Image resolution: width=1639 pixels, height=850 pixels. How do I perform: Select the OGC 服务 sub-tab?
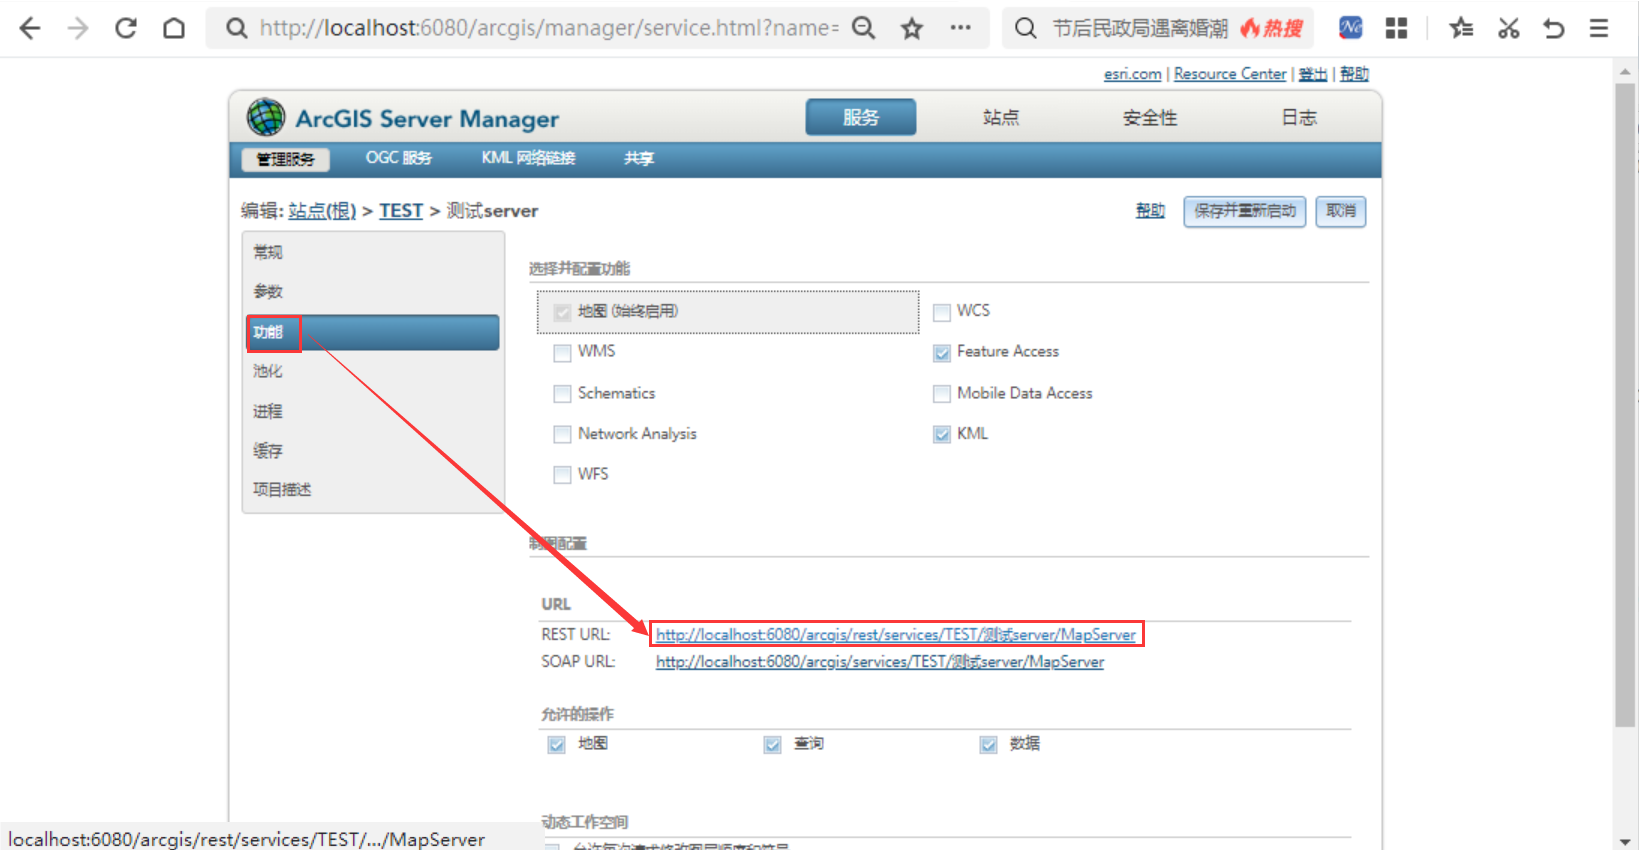399,158
